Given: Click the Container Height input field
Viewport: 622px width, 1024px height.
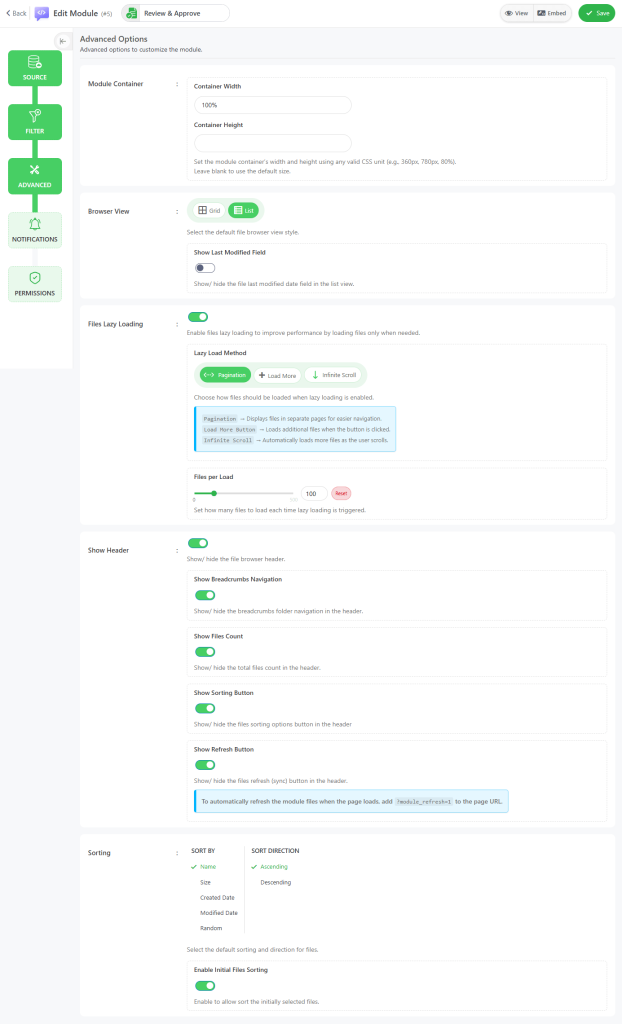Looking at the screenshot, I should [x=272, y=143].
